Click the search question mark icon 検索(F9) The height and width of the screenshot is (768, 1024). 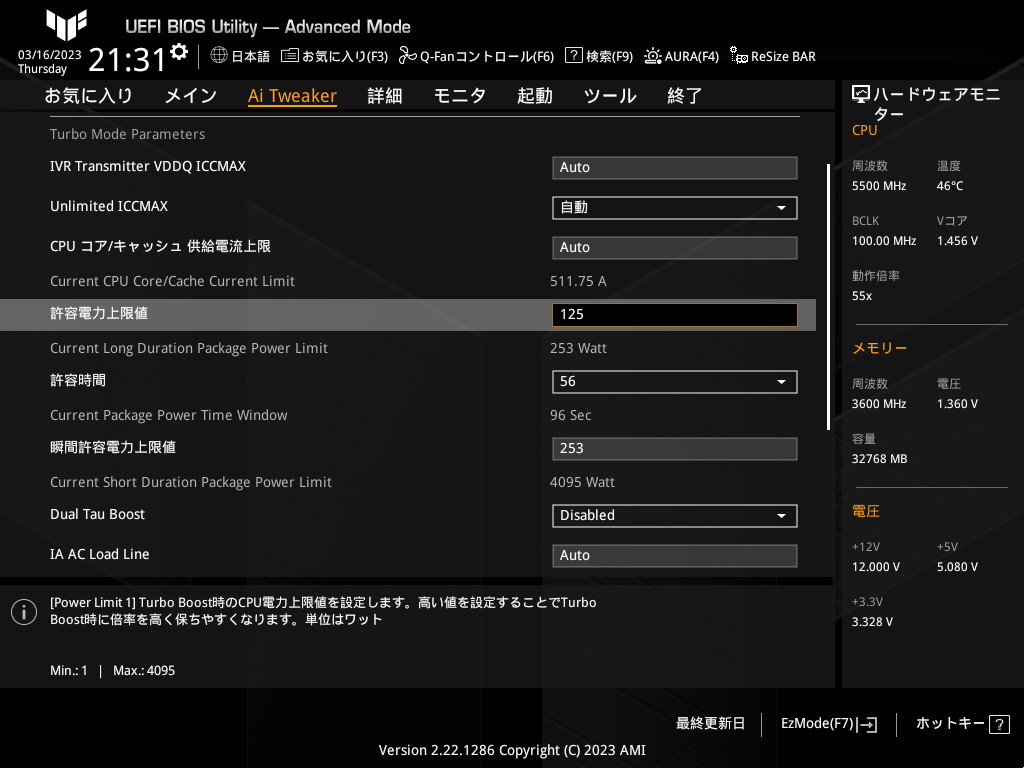coord(573,56)
